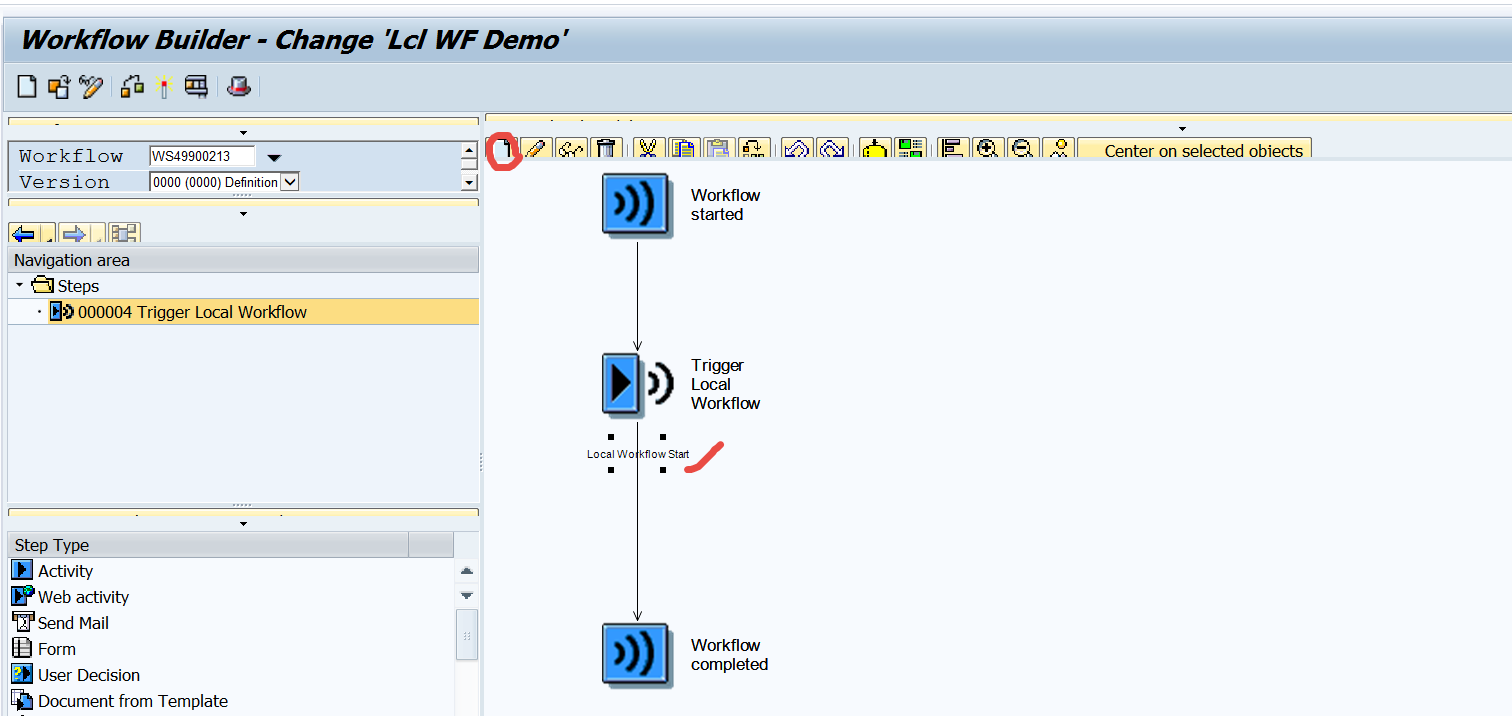The height and width of the screenshot is (716, 1512).
Task: Select the Workflow completed event node
Action: point(636,655)
